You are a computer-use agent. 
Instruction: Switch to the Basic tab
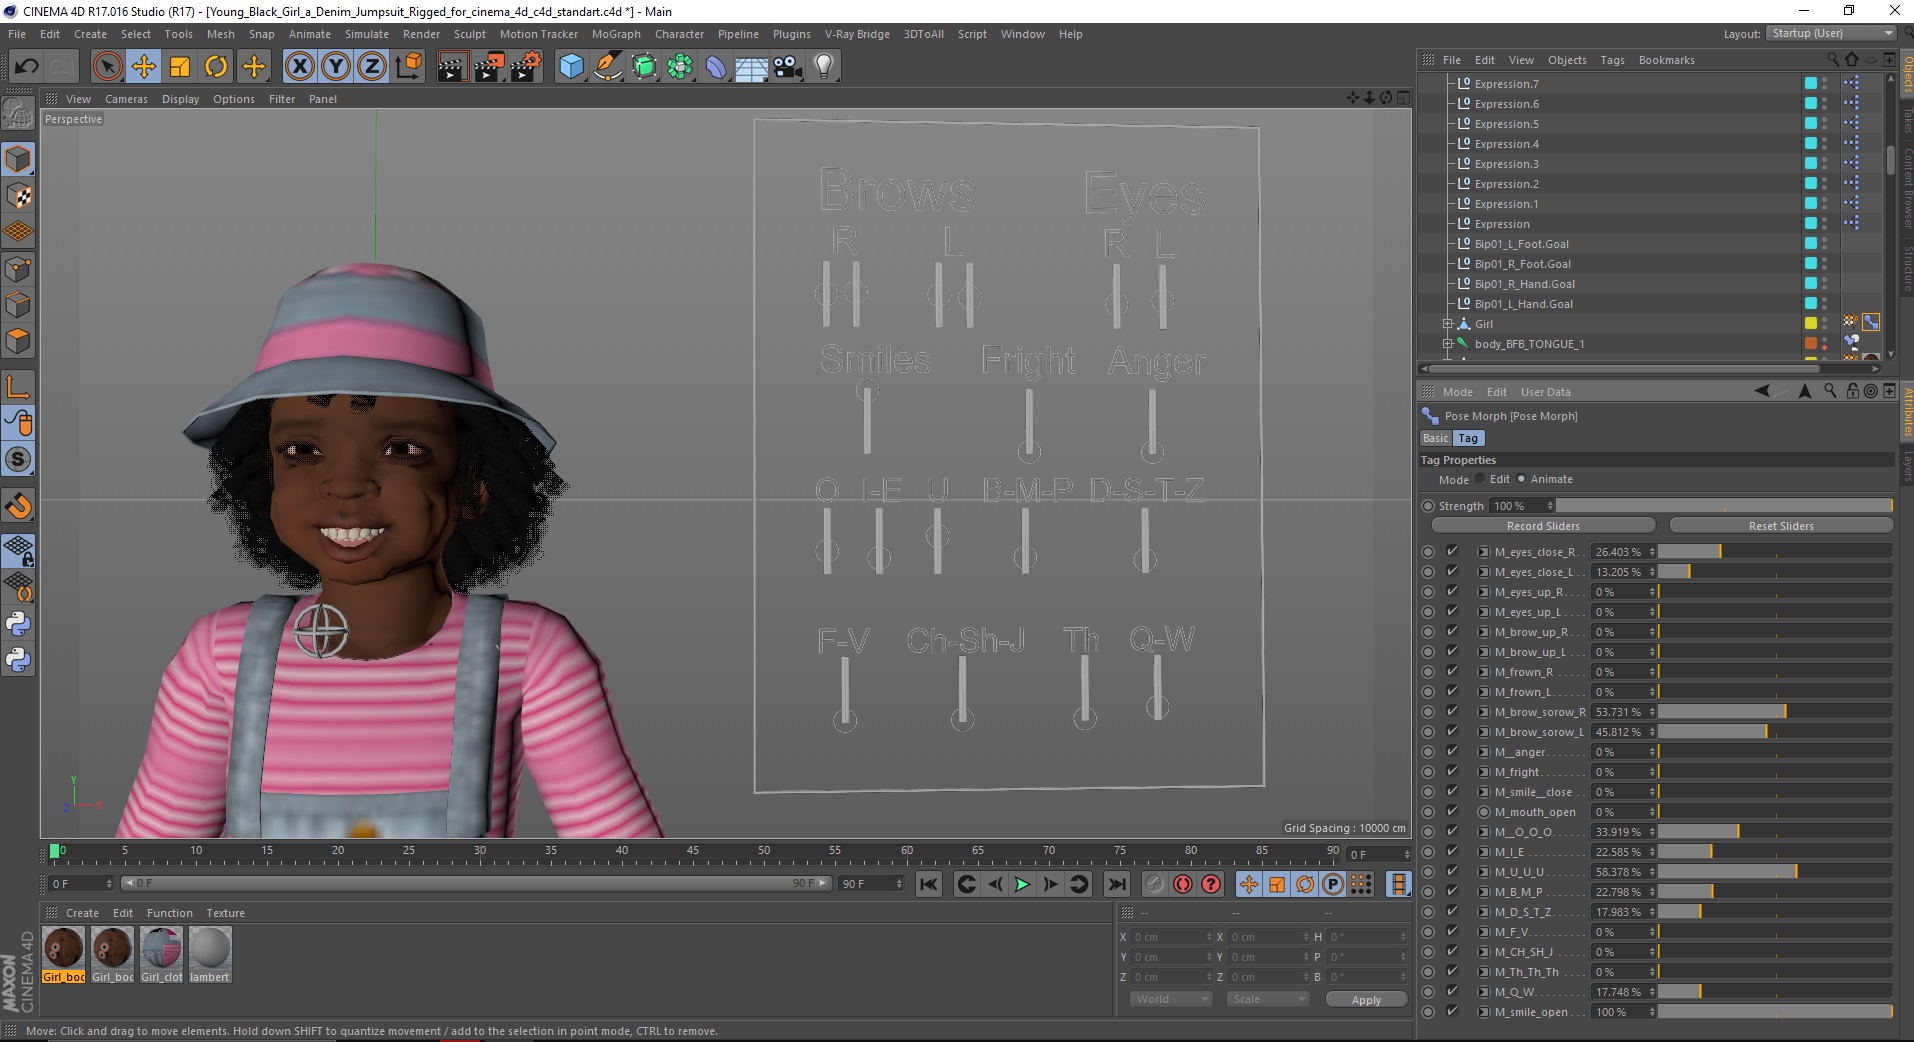point(1435,438)
